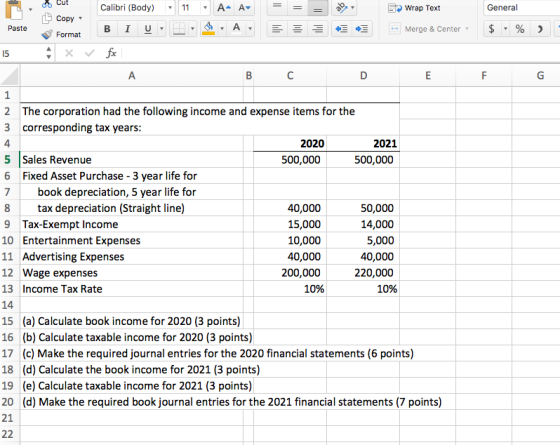Click the decrease indent icon
560x445 pixels.
point(341,29)
